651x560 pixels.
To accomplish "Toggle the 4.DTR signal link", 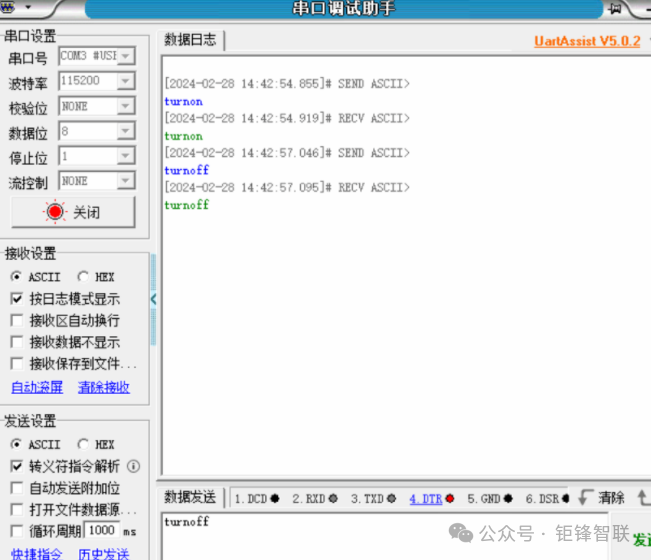I will click(426, 499).
